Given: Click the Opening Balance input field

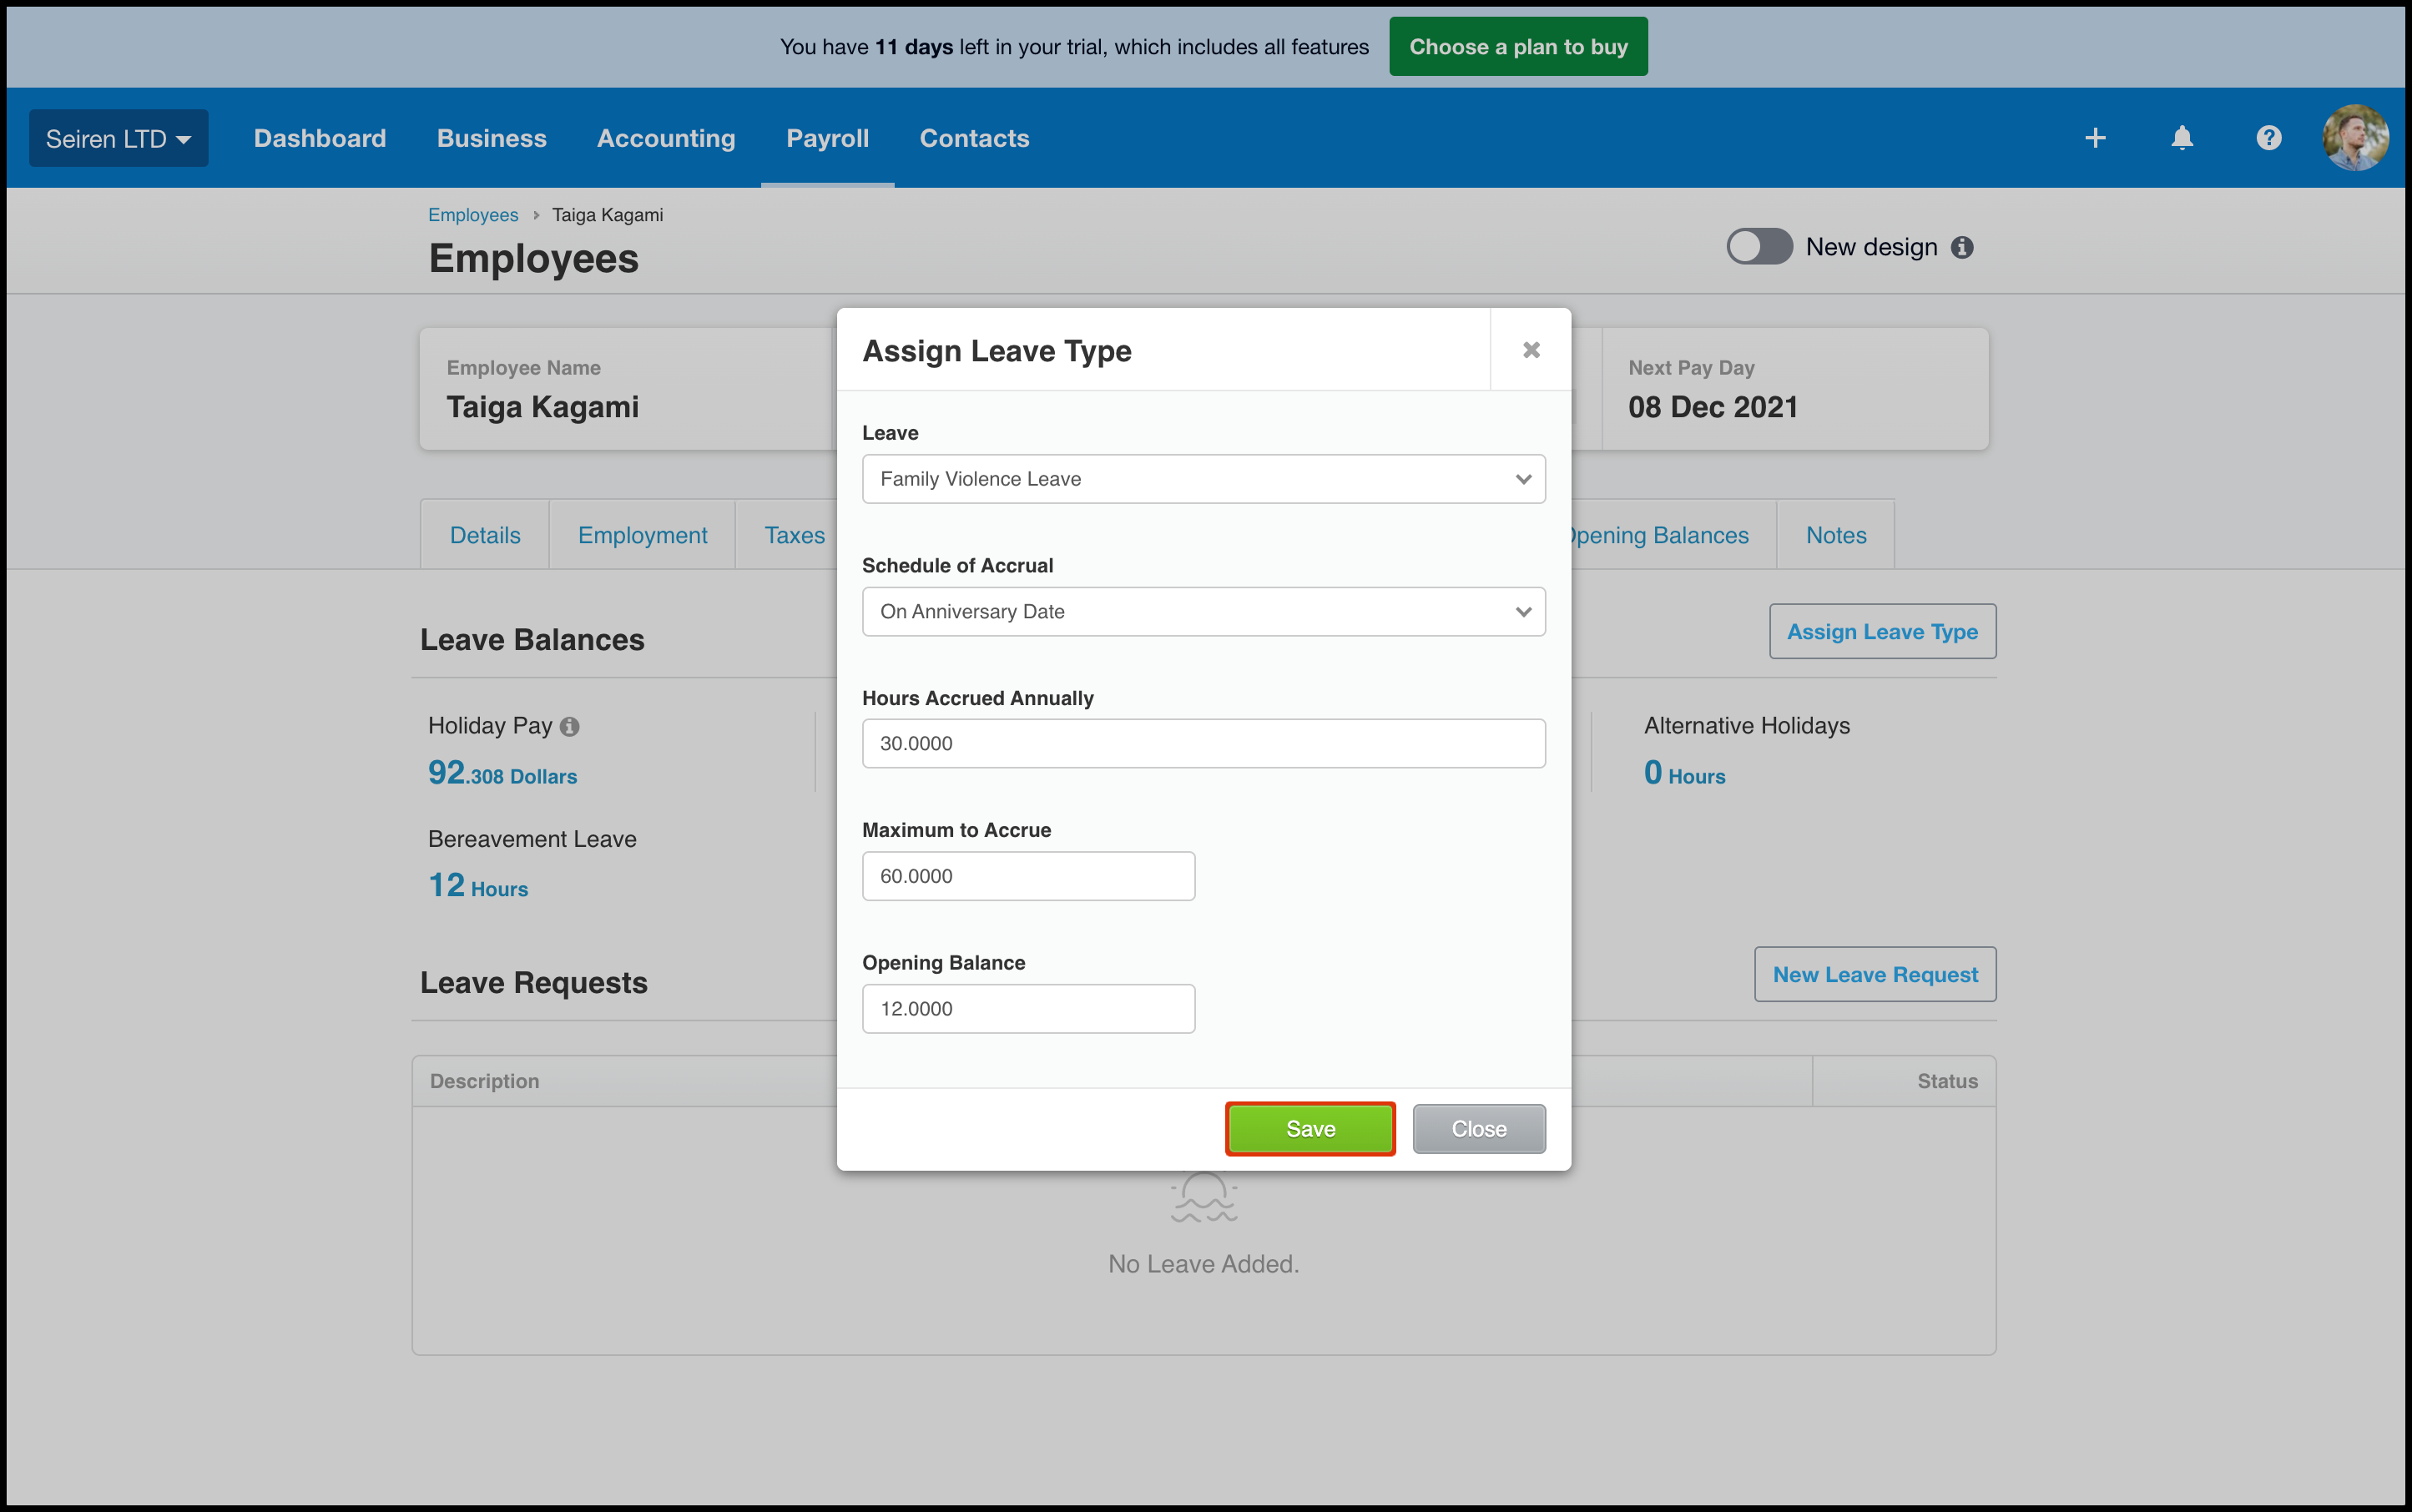Looking at the screenshot, I should (1028, 1009).
